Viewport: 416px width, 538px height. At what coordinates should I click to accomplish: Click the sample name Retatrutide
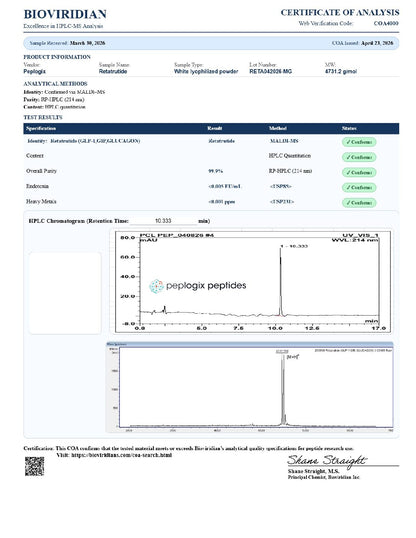113,71
